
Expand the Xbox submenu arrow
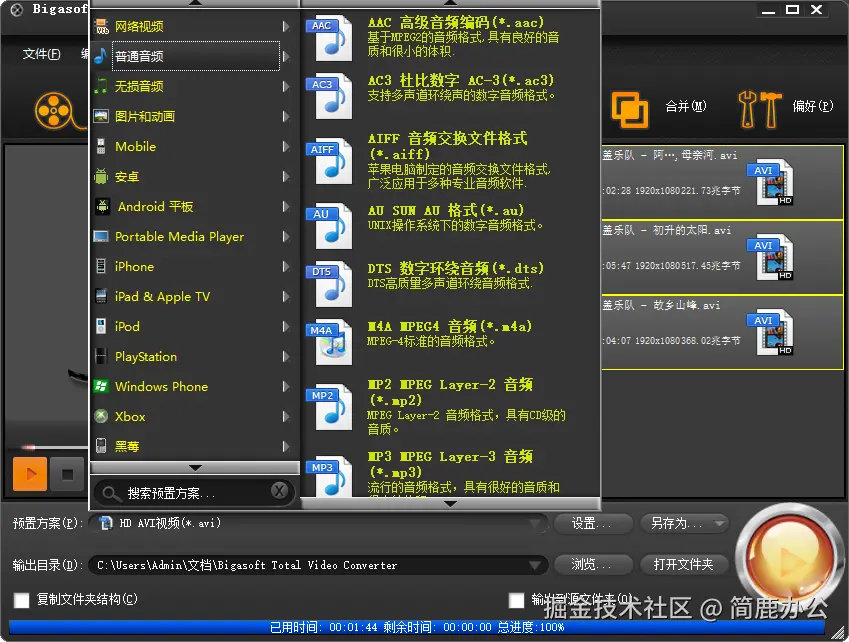286,416
